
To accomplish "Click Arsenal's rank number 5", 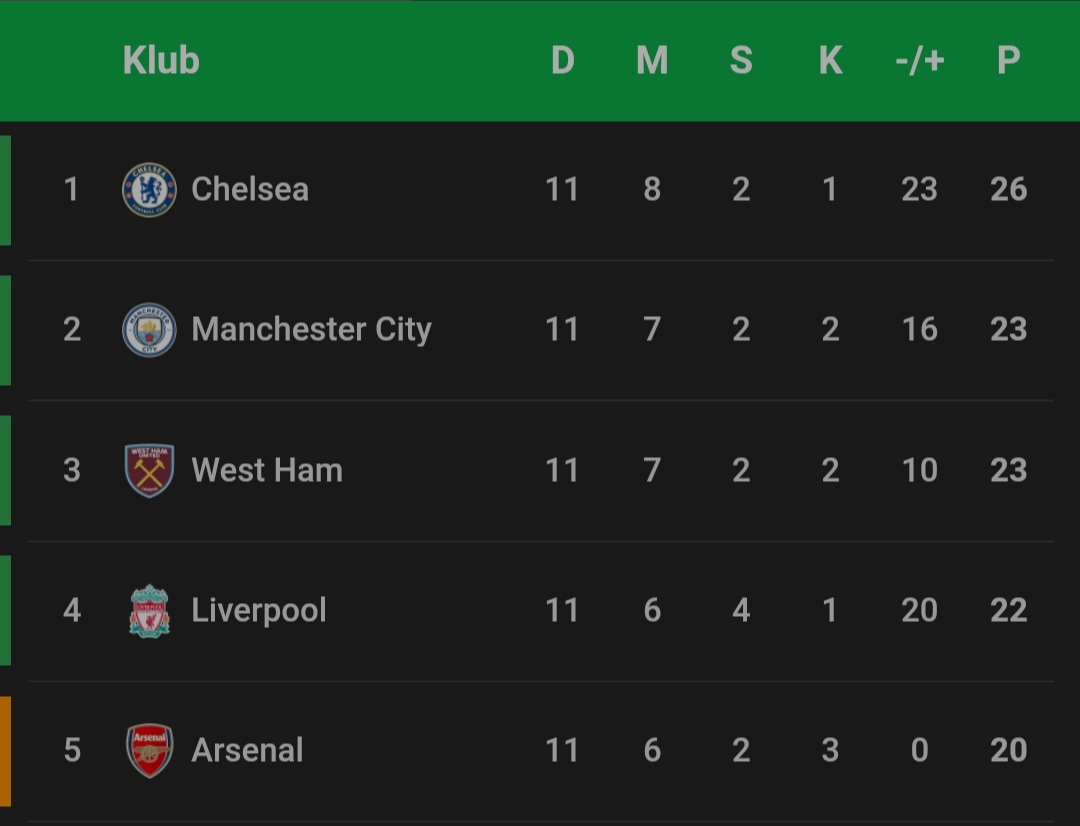I will (x=72, y=751).
